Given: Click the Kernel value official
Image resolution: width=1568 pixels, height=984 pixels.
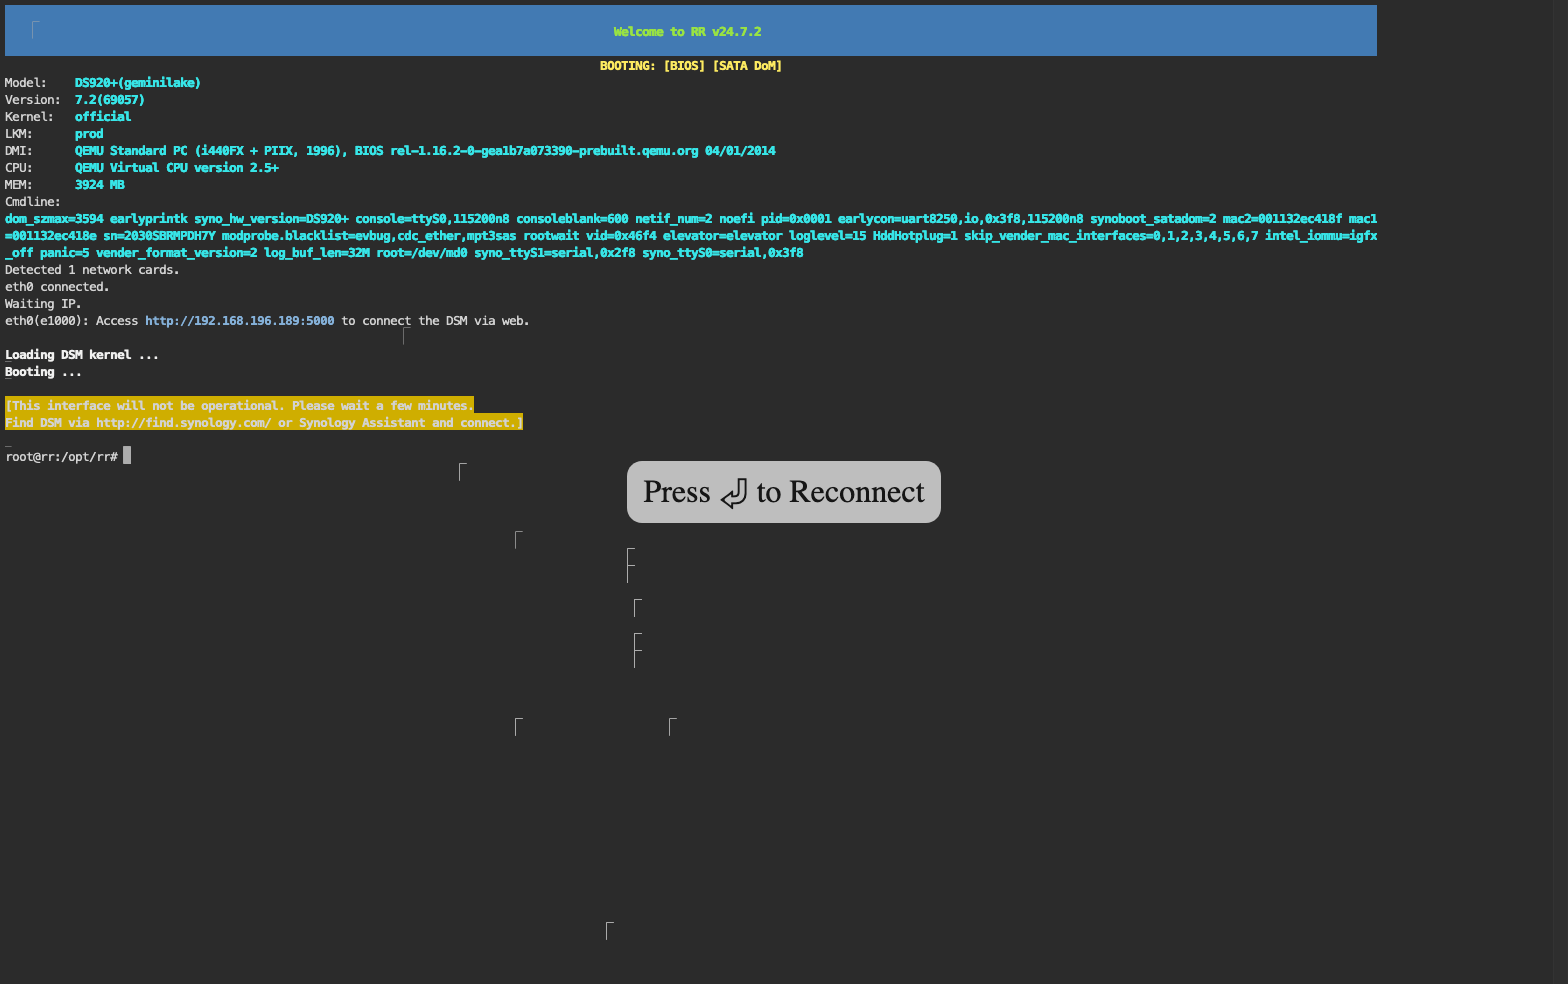Looking at the screenshot, I should pos(102,117).
